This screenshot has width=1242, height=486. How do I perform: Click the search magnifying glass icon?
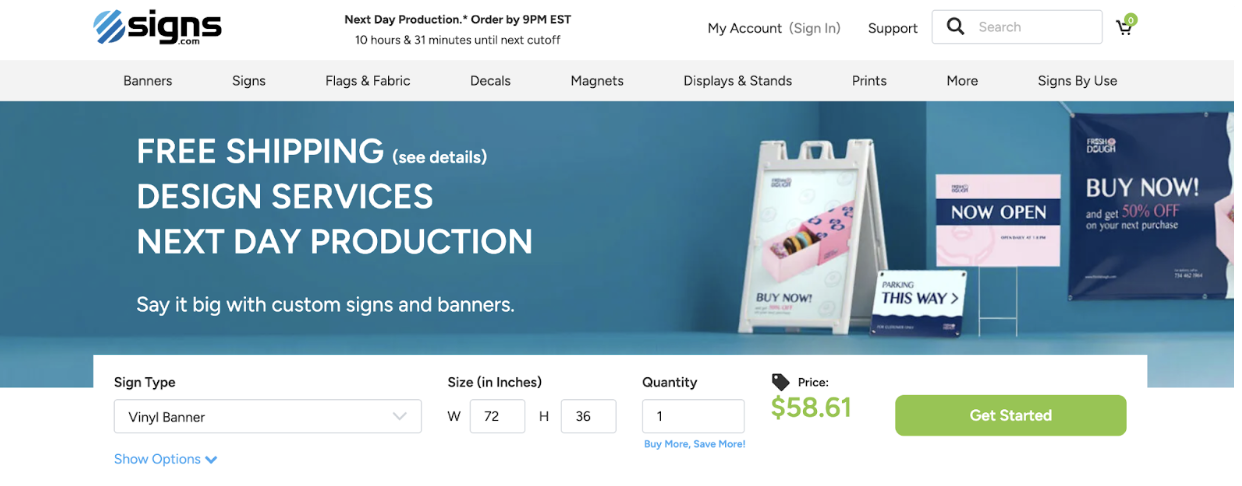click(x=955, y=27)
